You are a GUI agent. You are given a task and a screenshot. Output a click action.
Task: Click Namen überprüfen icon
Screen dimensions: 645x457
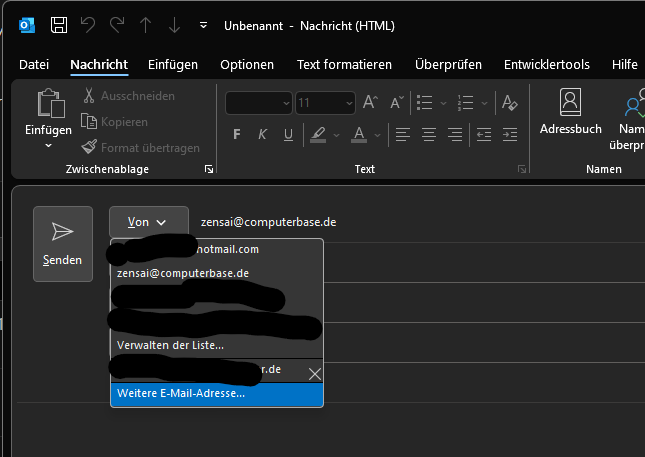633,103
